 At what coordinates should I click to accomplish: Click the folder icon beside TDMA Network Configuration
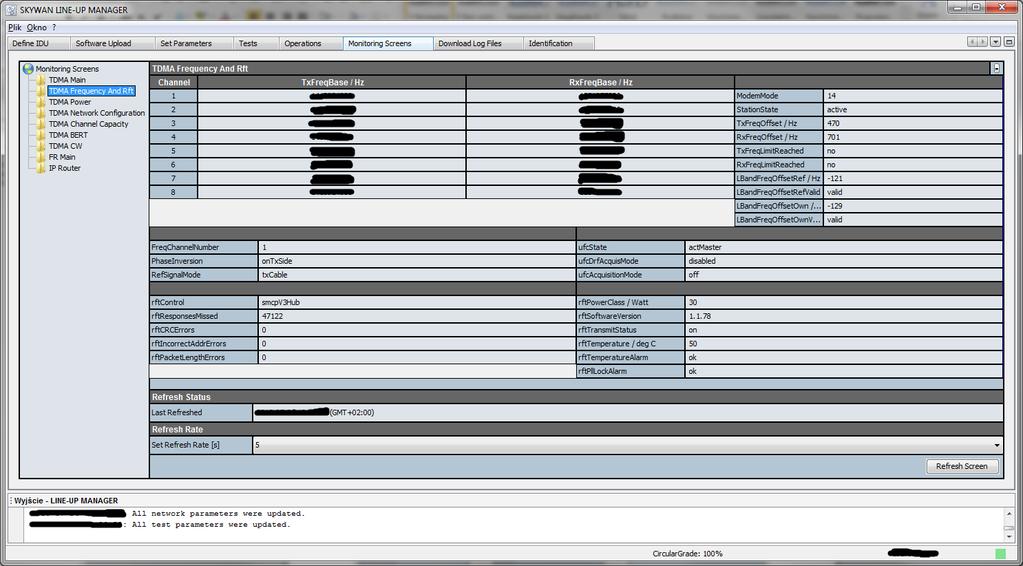point(41,113)
